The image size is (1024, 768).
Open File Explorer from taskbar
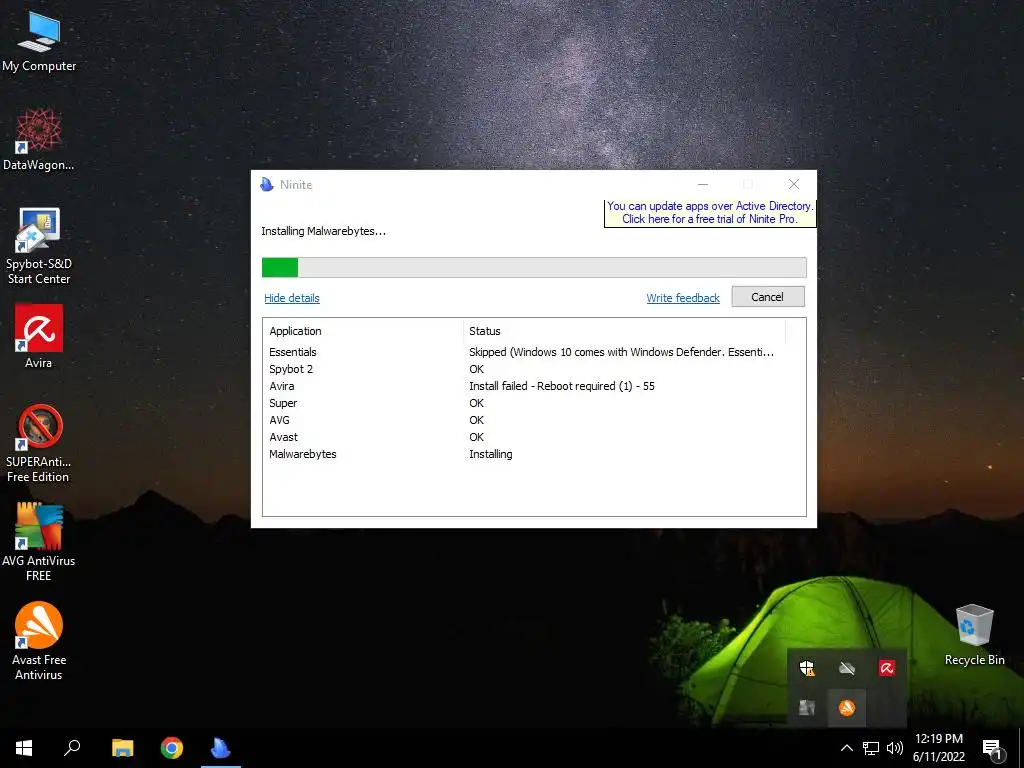[122, 748]
